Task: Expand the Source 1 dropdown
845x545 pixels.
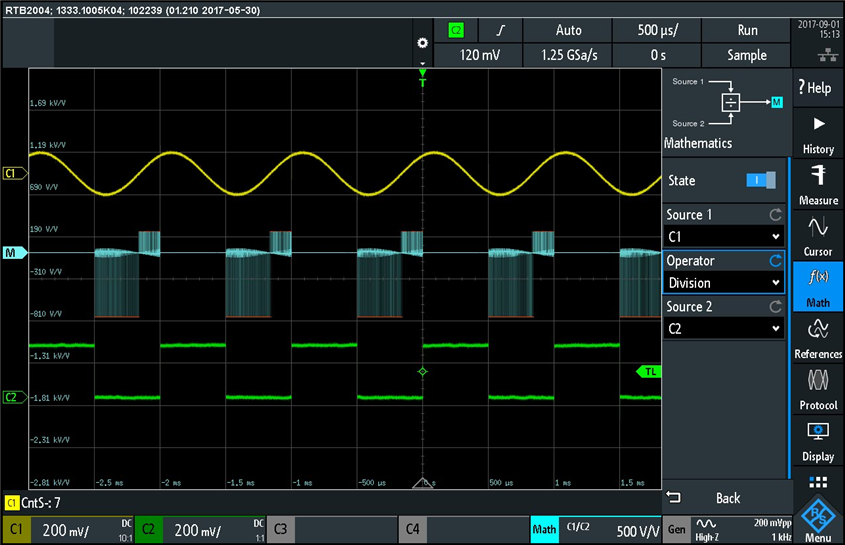Action: coord(723,236)
